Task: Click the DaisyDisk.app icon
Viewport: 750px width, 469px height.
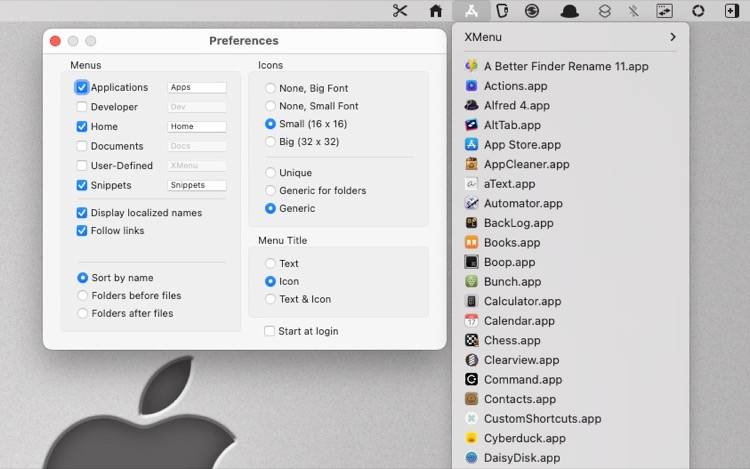Action: point(471,458)
